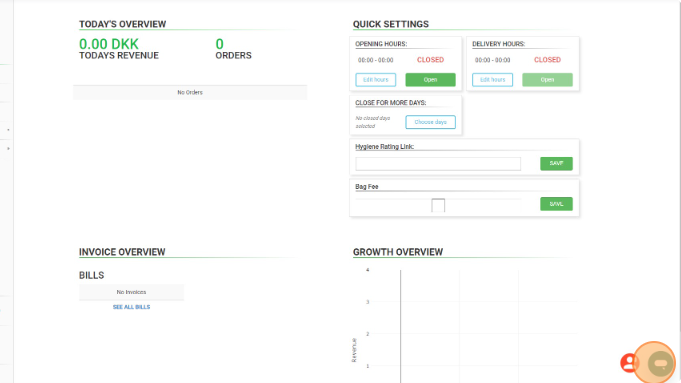Image resolution: width=681 pixels, height=383 pixels.
Task: Click Open button under Delivery Hours
Action: 547,80
